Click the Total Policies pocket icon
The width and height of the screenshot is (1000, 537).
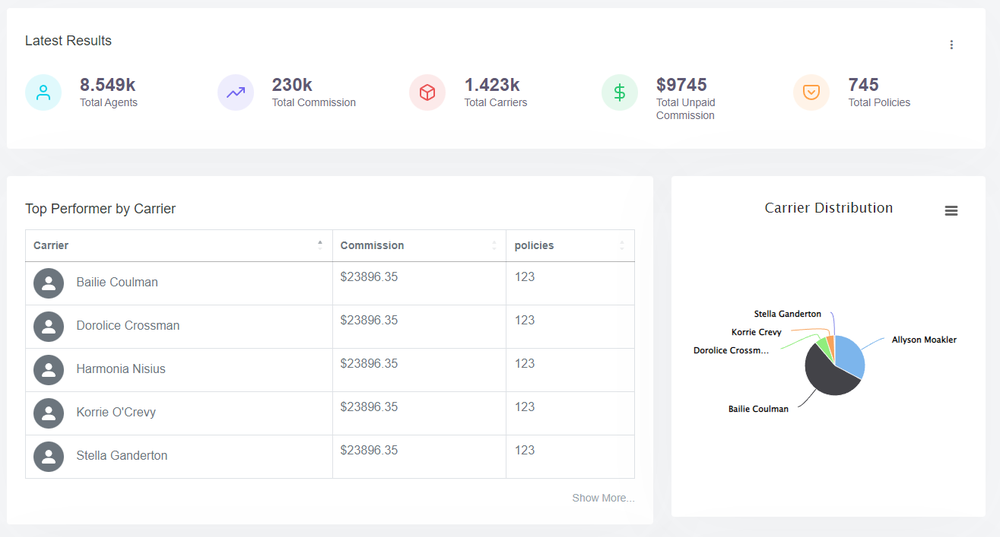(811, 92)
